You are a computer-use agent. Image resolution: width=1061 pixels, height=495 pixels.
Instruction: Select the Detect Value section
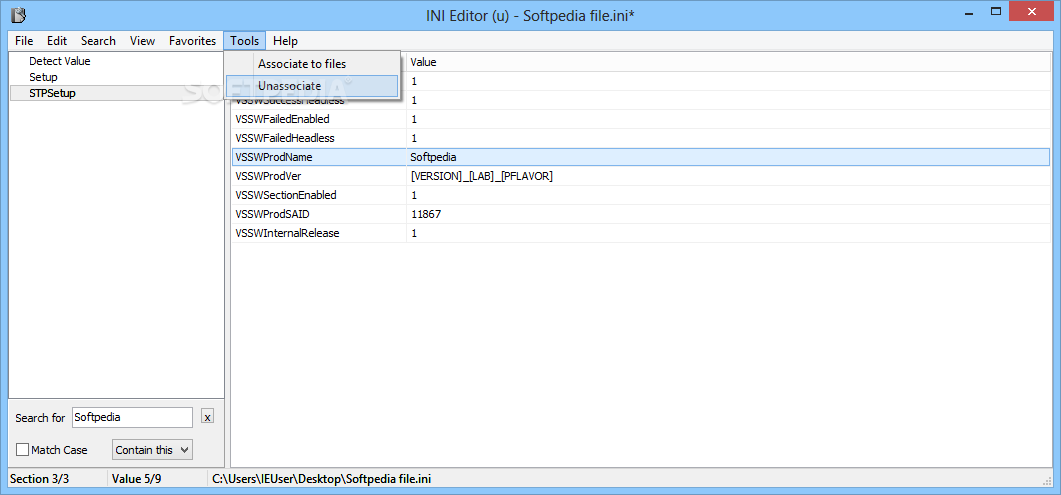click(x=60, y=61)
